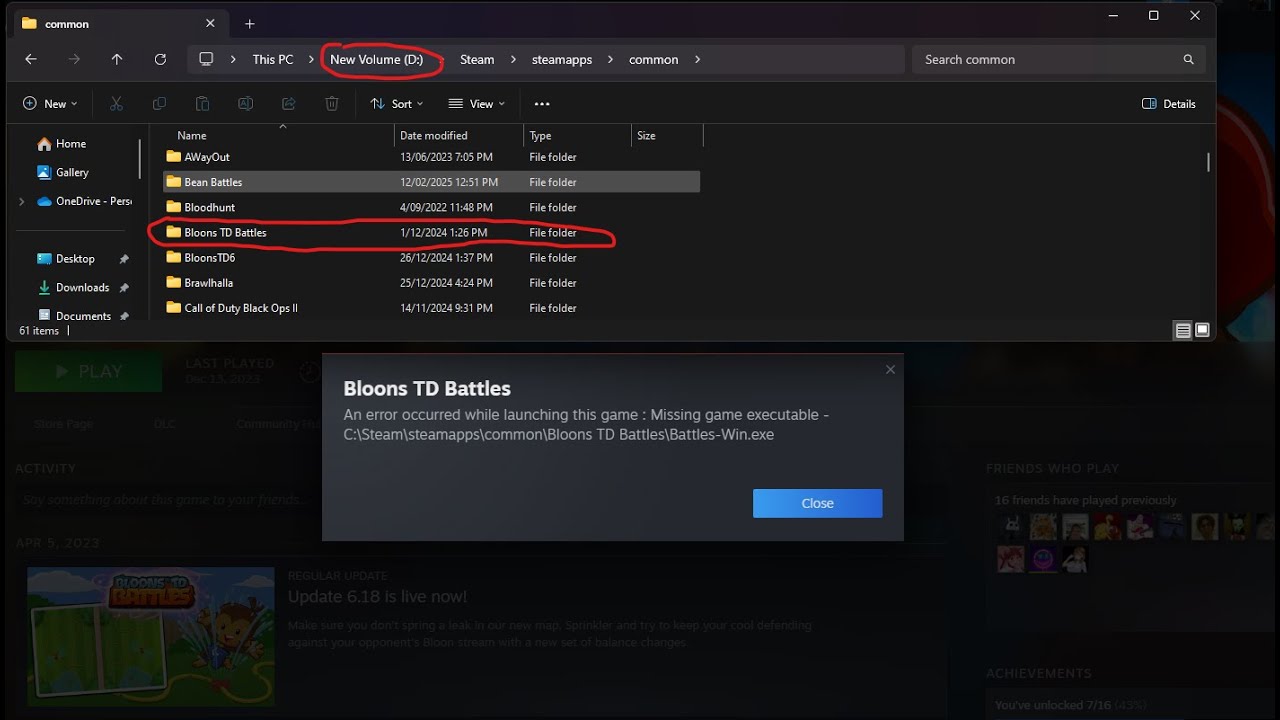Select the Bean Battles folder

[x=431, y=182]
